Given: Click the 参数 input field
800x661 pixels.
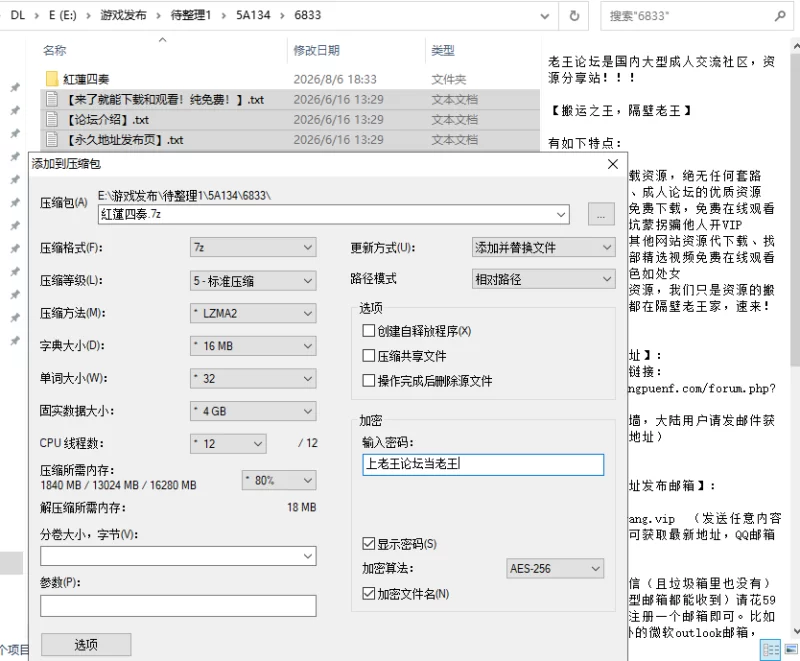Looking at the screenshot, I should [178, 606].
